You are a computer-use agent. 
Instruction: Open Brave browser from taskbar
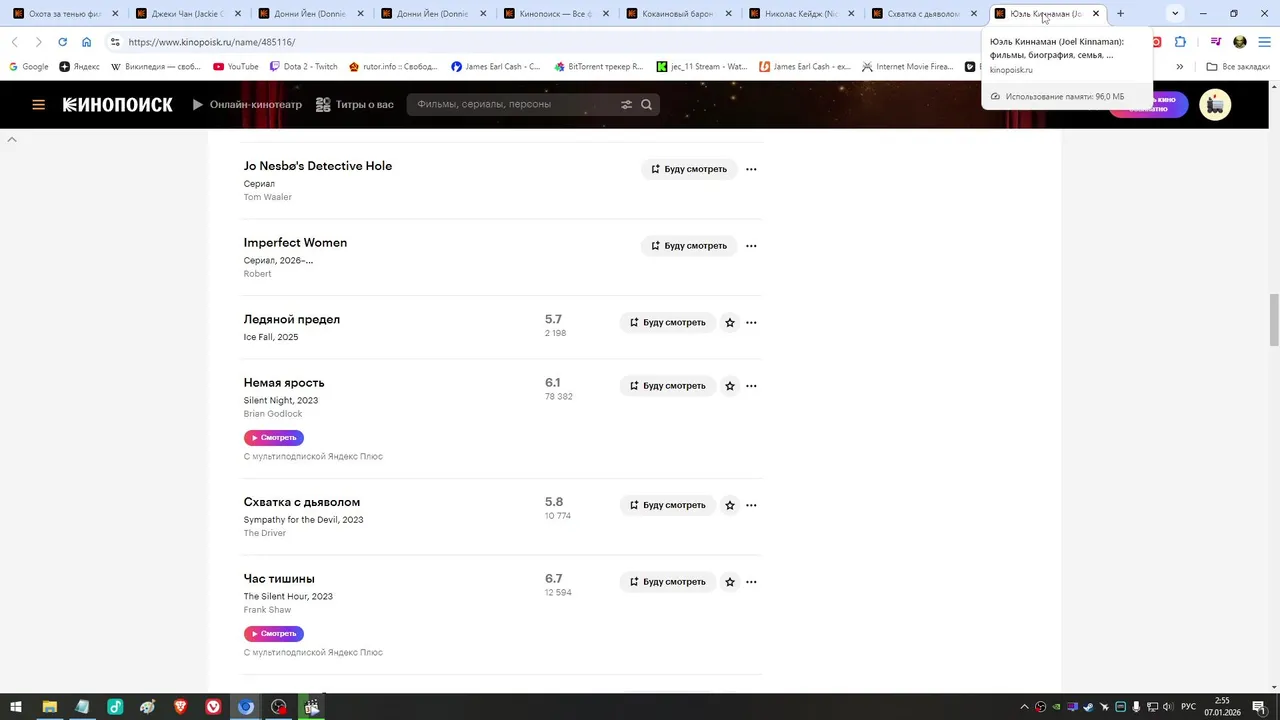(180, 707)
